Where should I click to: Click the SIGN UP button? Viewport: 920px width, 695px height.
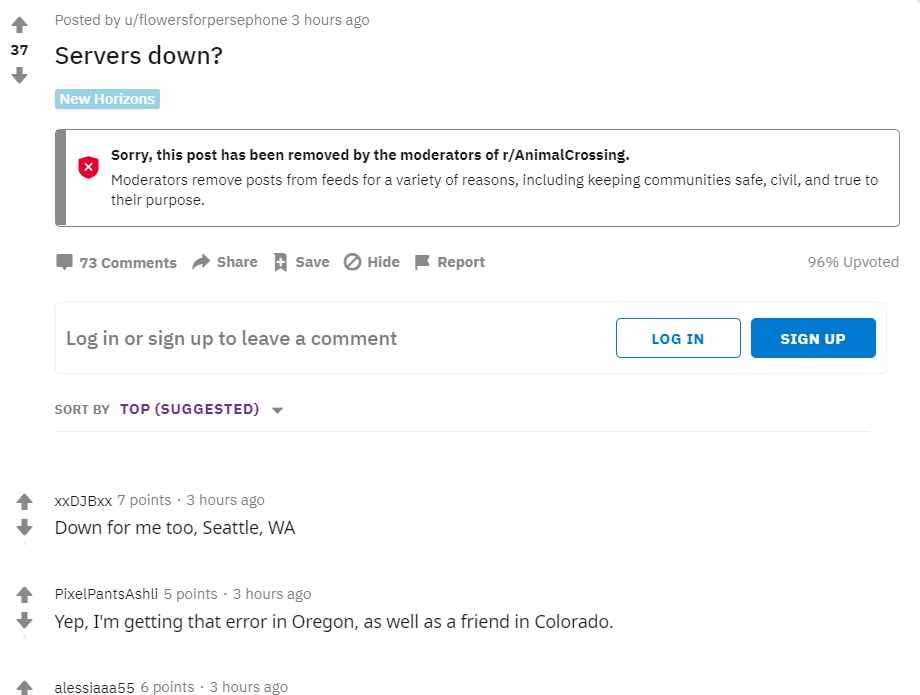coord(813,338)
